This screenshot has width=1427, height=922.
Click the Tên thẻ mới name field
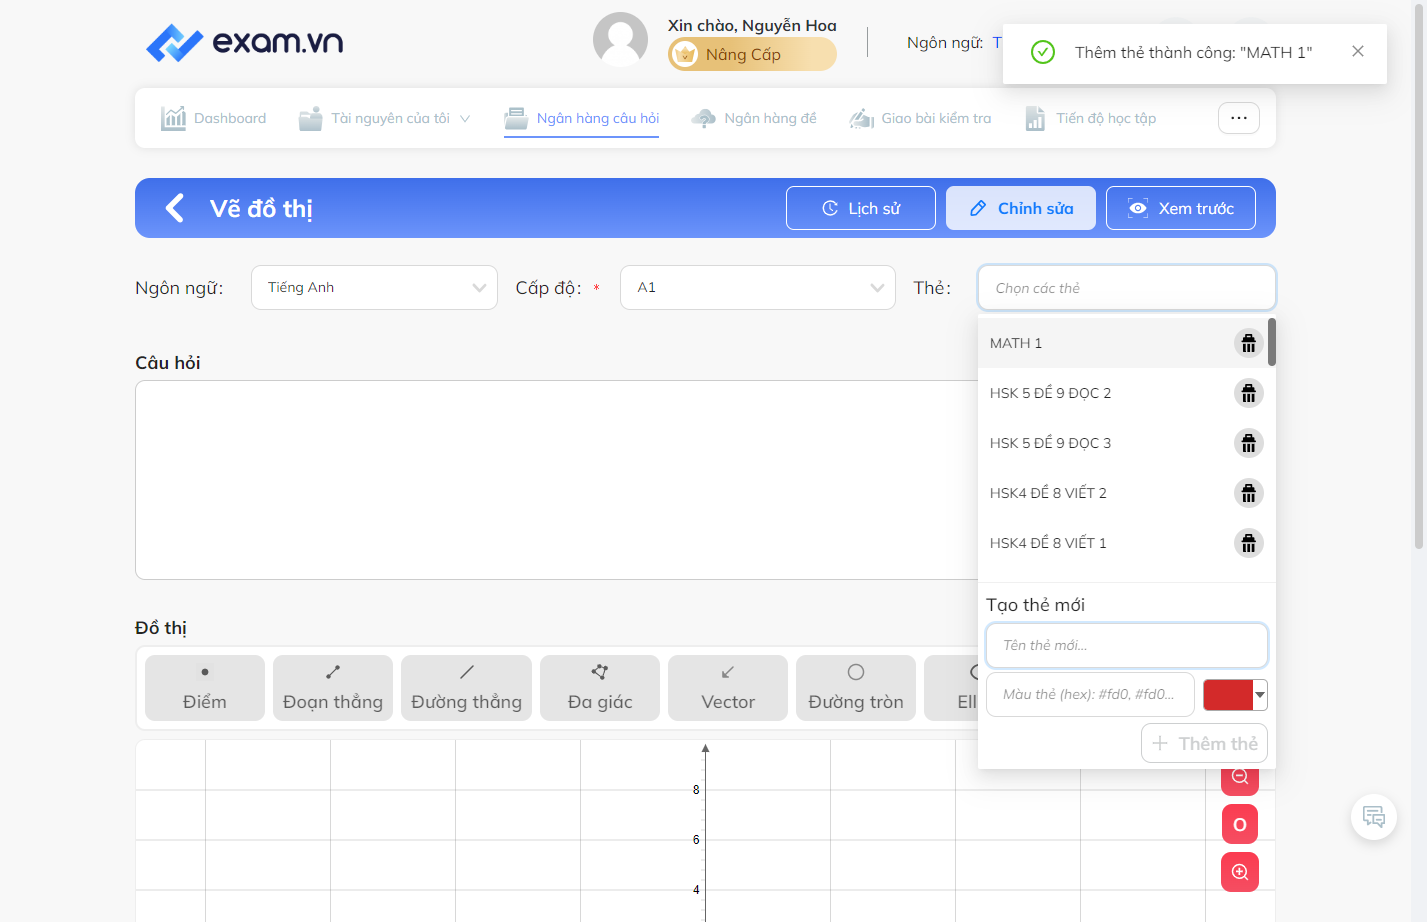[1127, 645]
